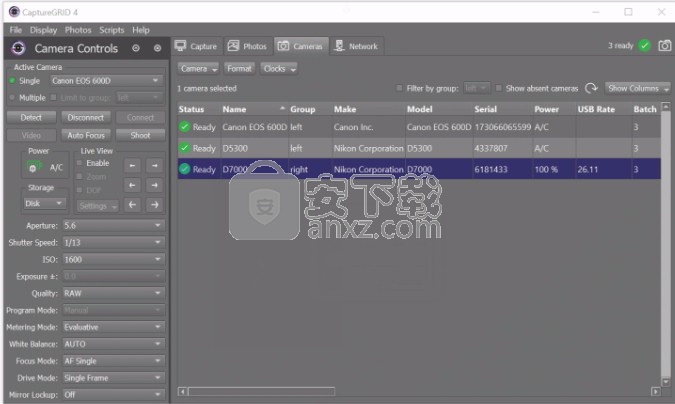Open the Storage Disk dropdown
Image resolution: width=675 pixels, height=404 pixels.
(x=44, y=203)
